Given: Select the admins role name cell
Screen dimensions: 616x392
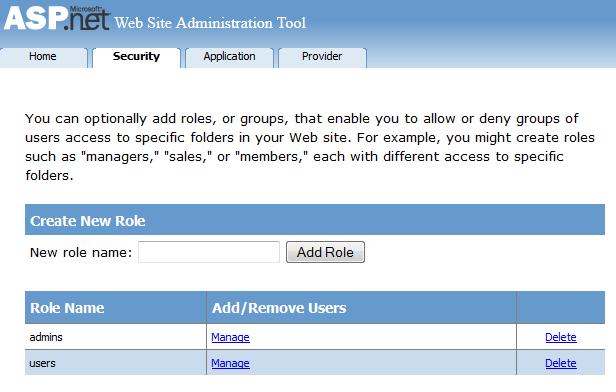Looking at the screenshot, I should tap(116, 337).
